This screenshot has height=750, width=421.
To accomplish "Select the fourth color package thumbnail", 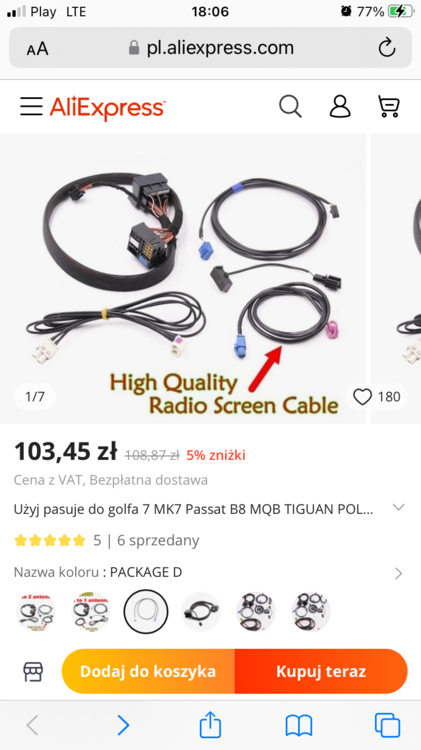I will pyautogui.click(x=201, y=611).
